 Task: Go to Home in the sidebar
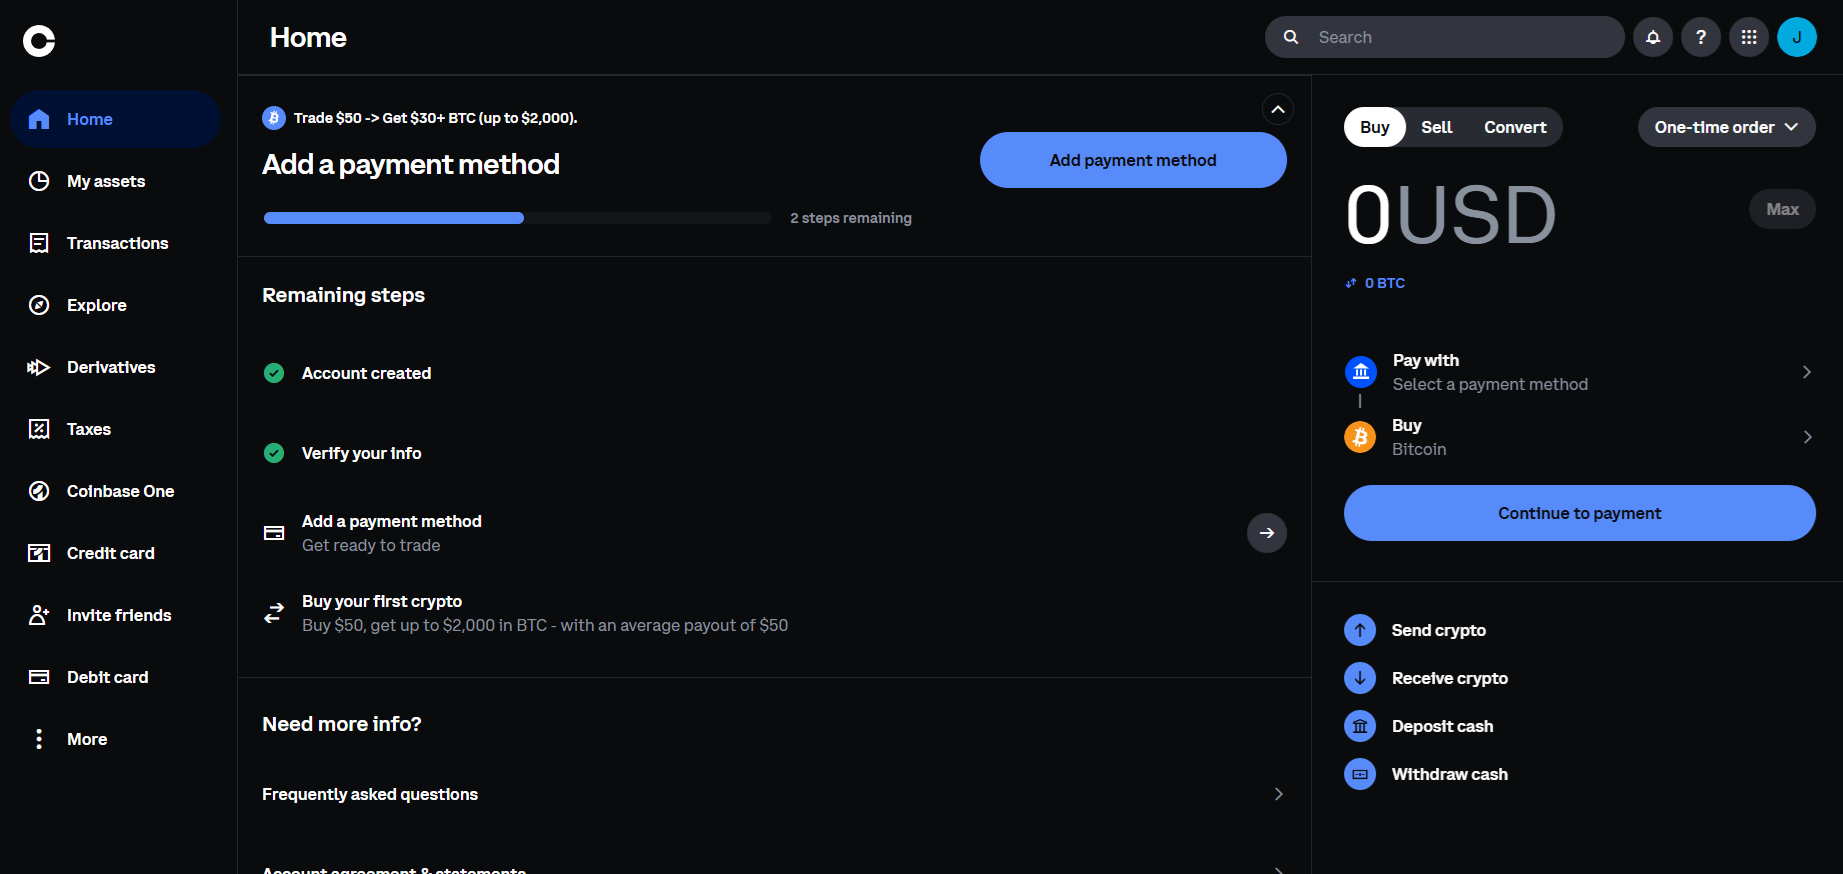tap(116, 119)
